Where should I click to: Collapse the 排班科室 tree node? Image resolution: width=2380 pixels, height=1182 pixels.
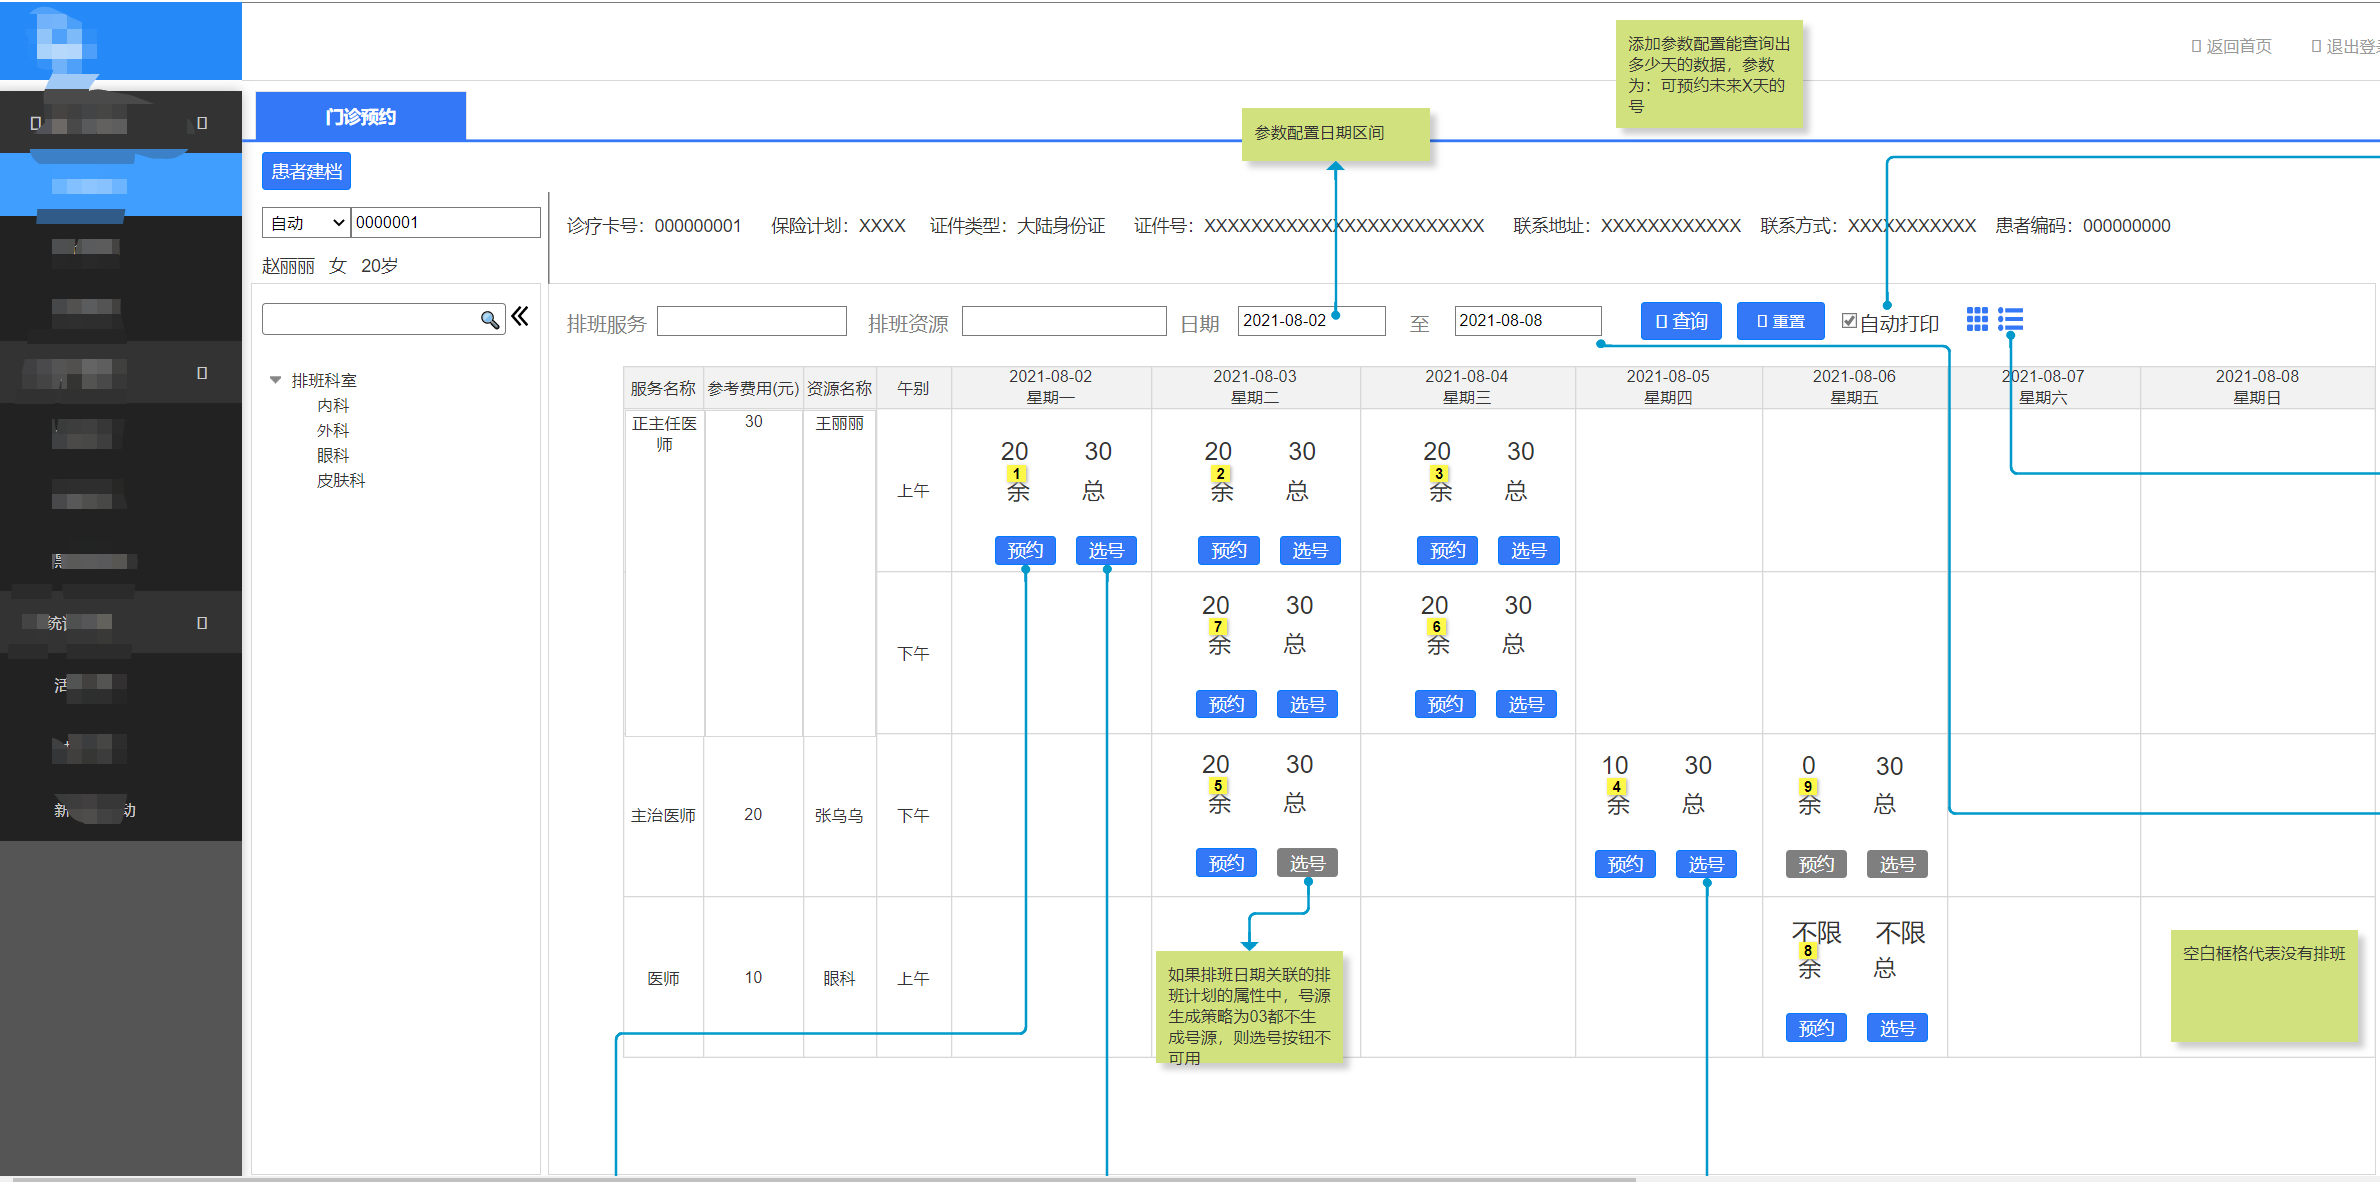point(275,380)
